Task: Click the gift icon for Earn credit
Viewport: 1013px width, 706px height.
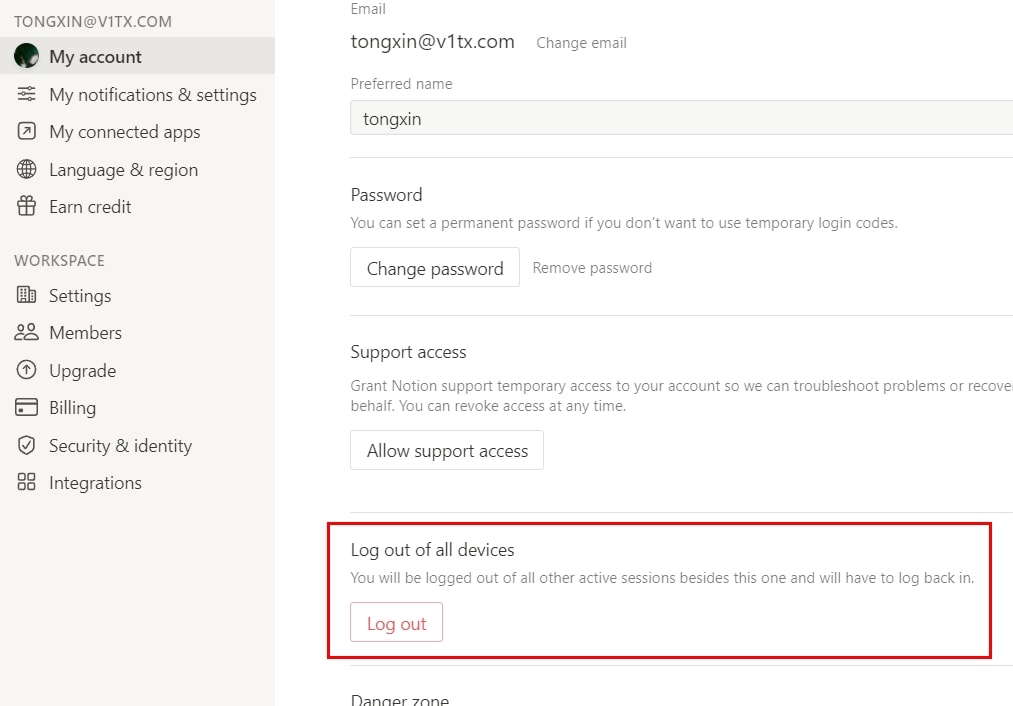Action: pos(27,206)
